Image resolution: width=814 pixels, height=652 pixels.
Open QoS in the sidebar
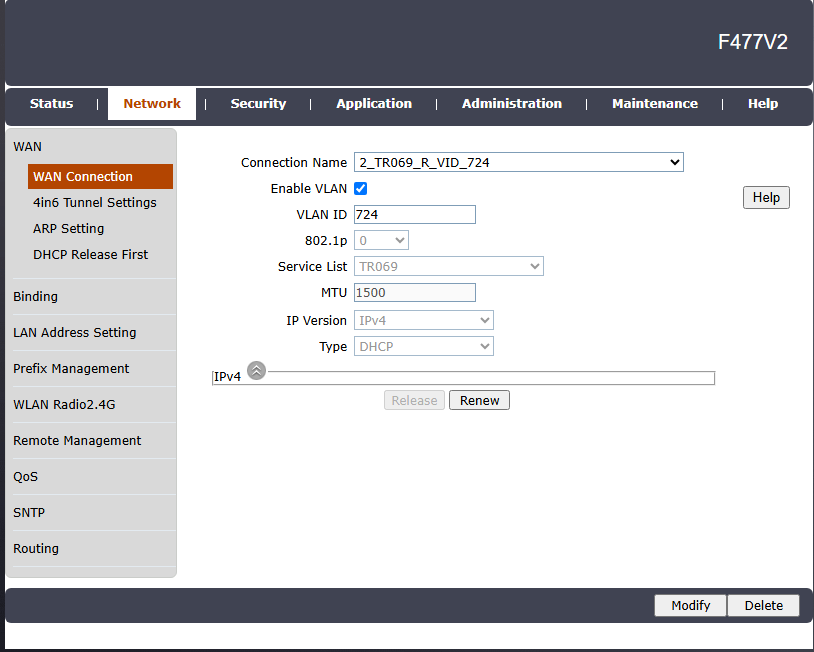tap(25, 477)
